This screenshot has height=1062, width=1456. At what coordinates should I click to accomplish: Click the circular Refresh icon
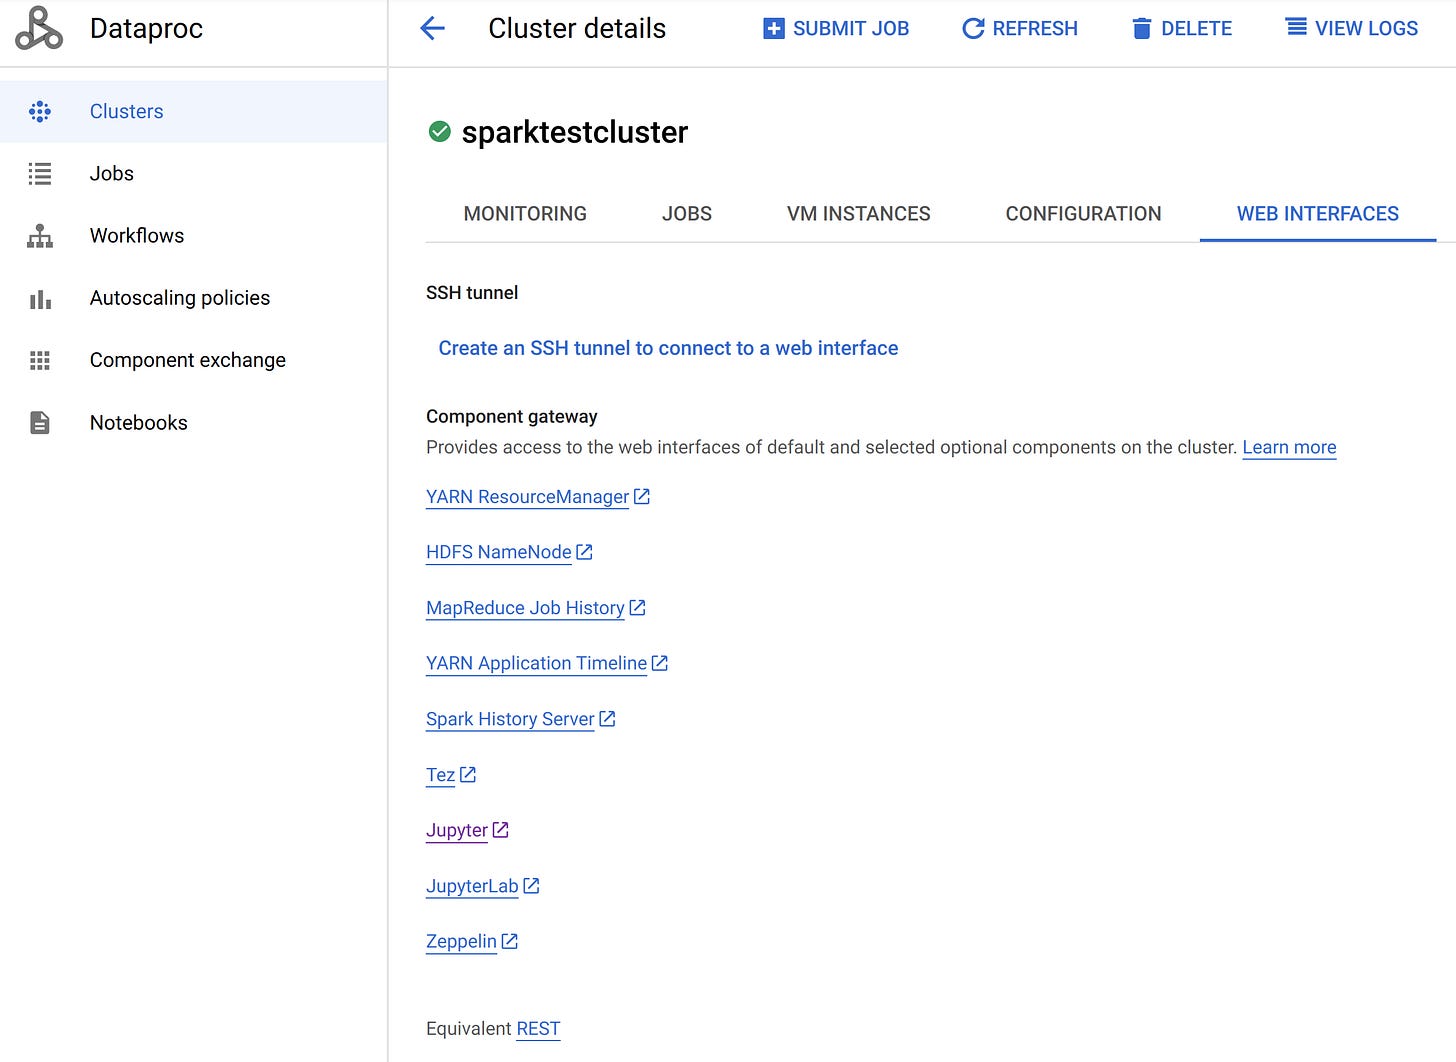tap(973, 29)
